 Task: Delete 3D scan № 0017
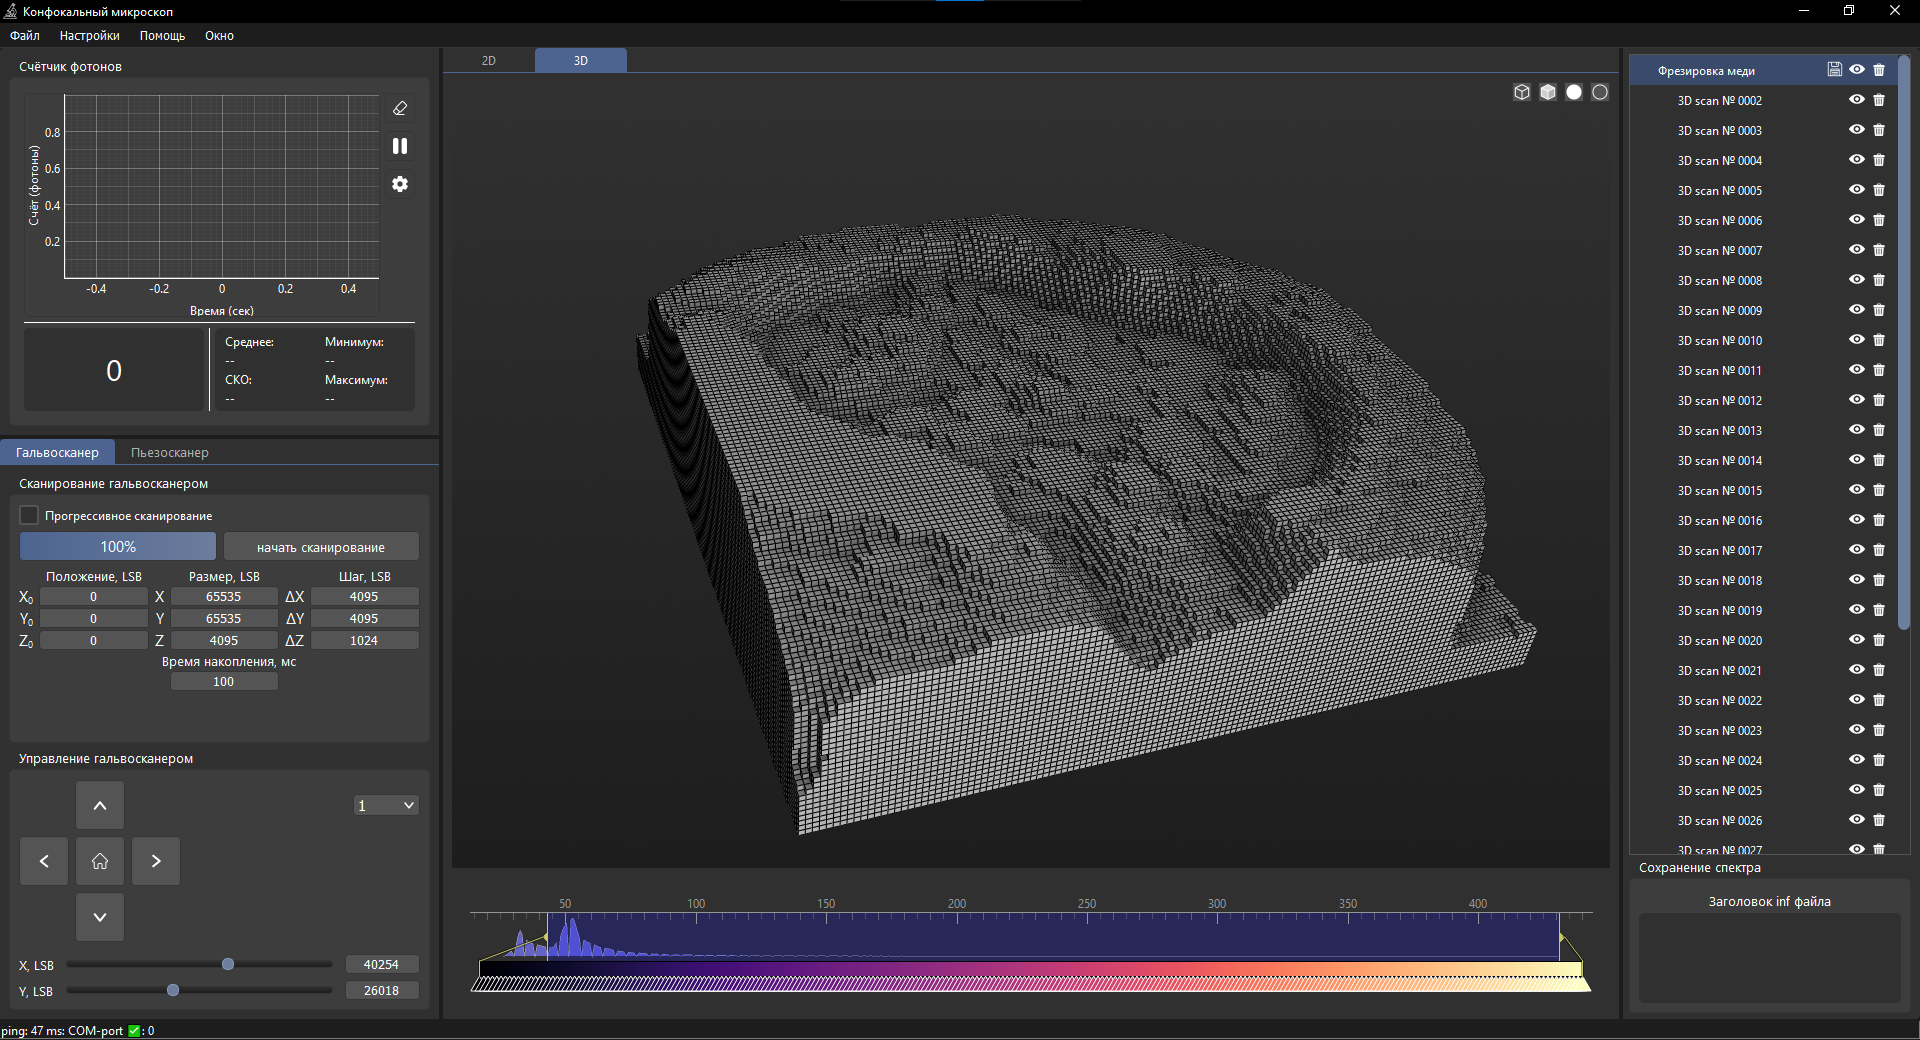1879,550
